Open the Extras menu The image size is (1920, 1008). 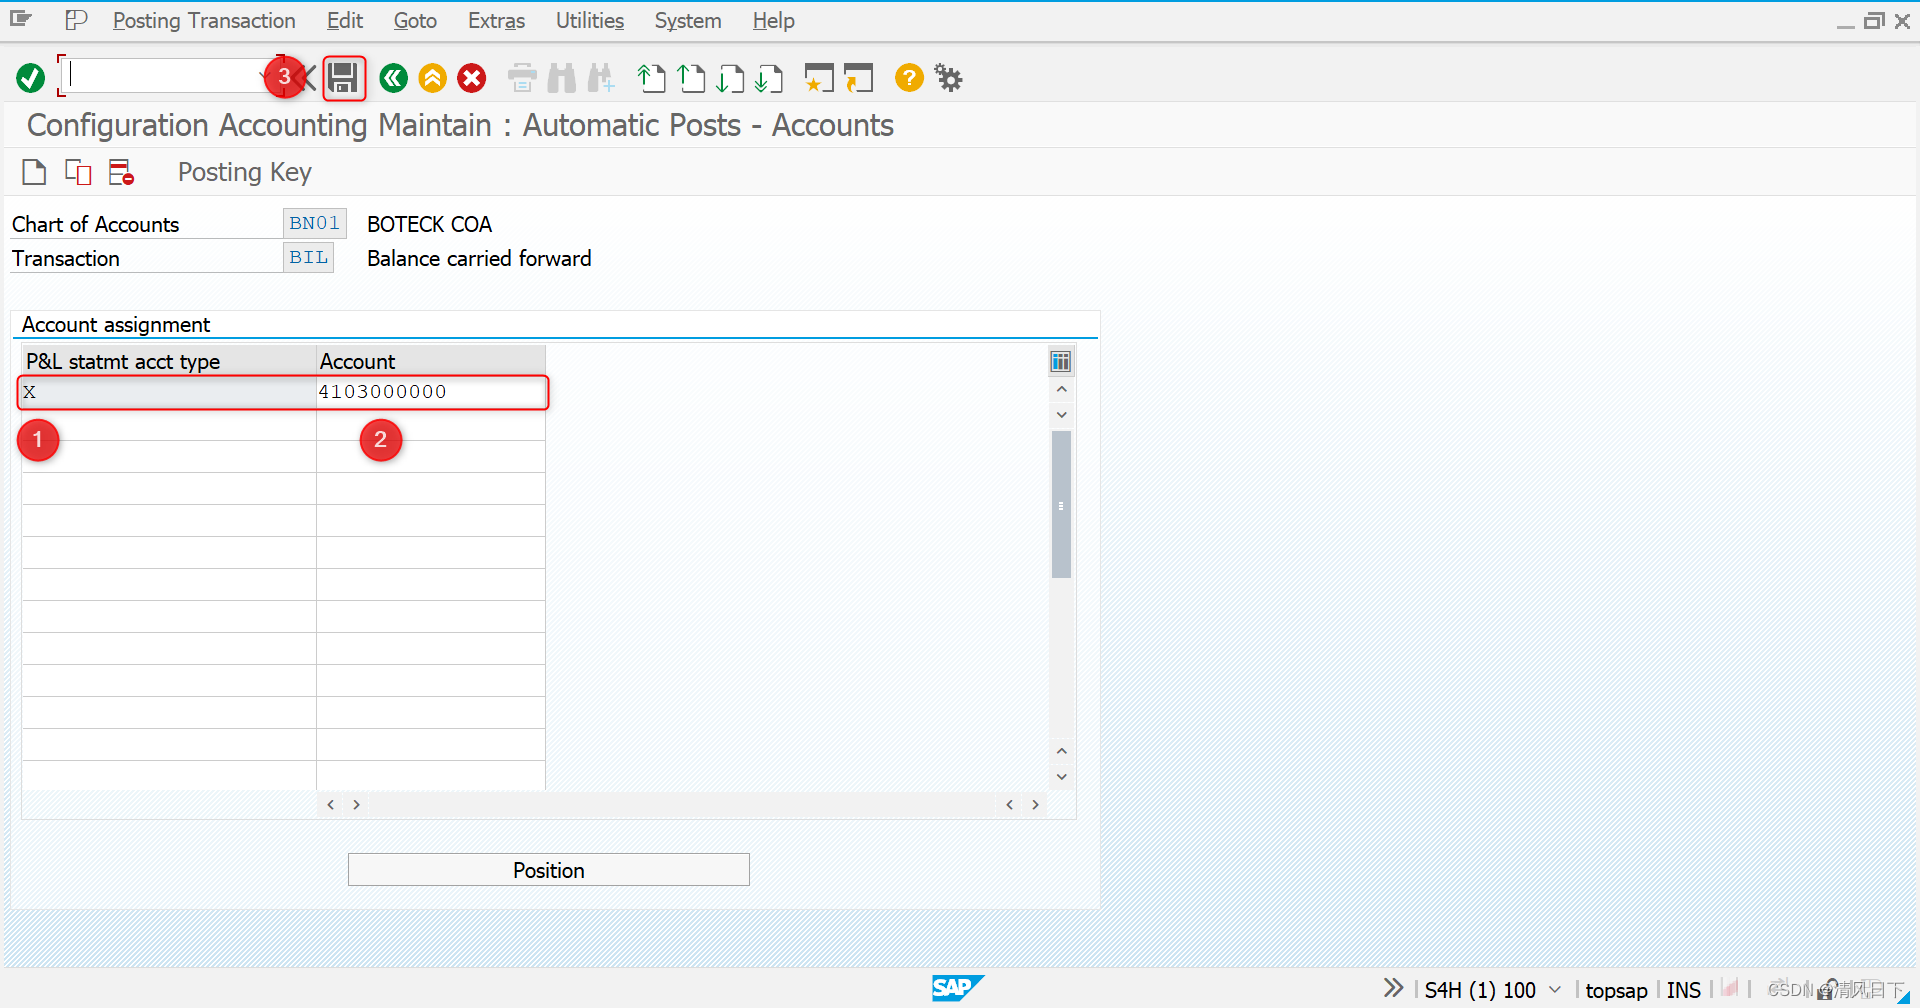pyautogui.click(x=496, y=21)
